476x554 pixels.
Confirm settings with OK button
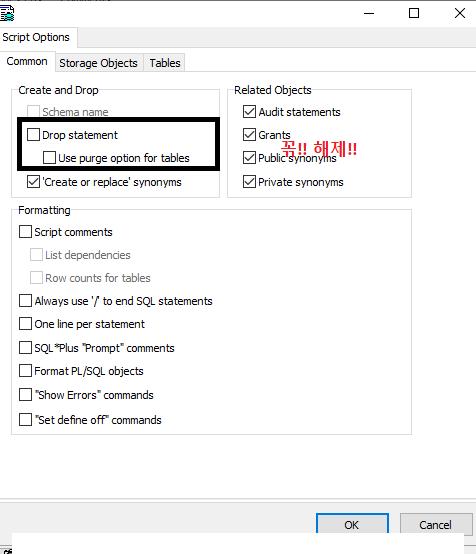tap(352, 525)
